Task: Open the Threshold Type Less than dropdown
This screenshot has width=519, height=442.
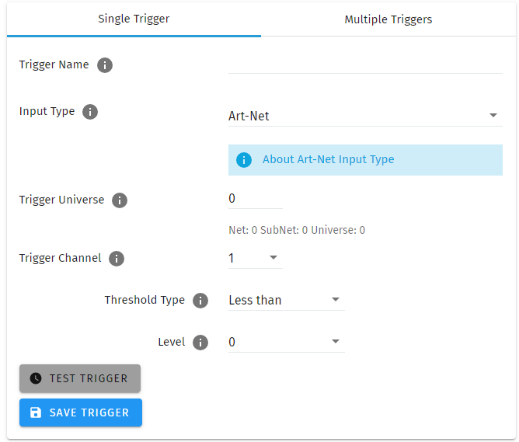Action: pyautogui.click(x=286, y=300)
